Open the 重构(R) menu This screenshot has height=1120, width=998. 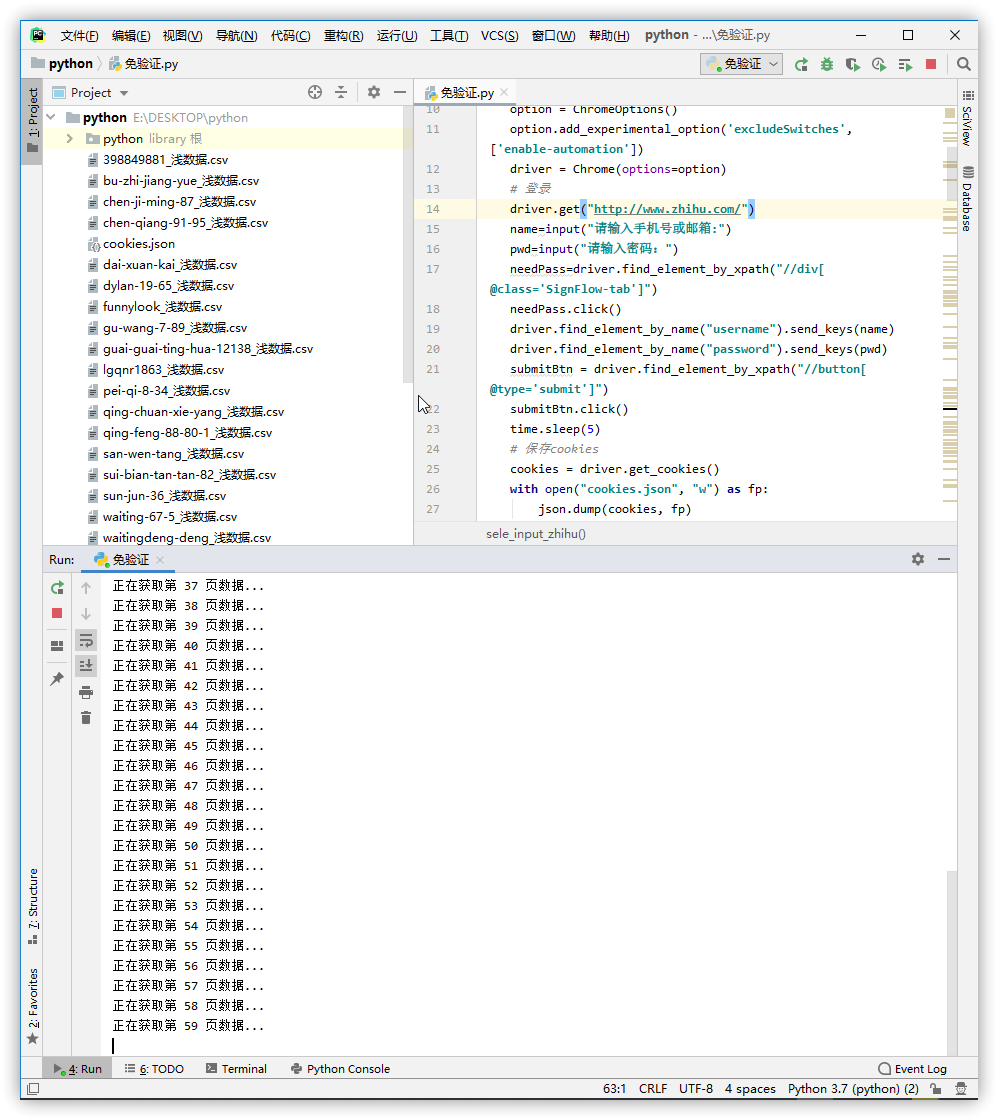pos(344,36)
